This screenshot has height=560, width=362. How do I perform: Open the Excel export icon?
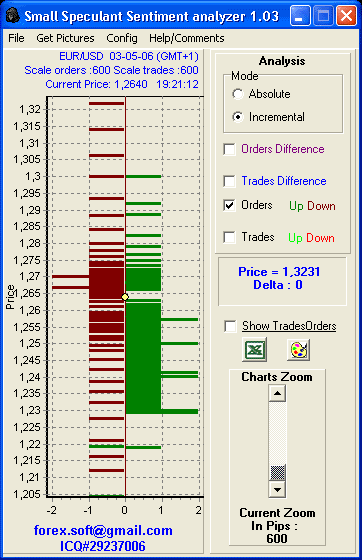[x=254, y=349]
